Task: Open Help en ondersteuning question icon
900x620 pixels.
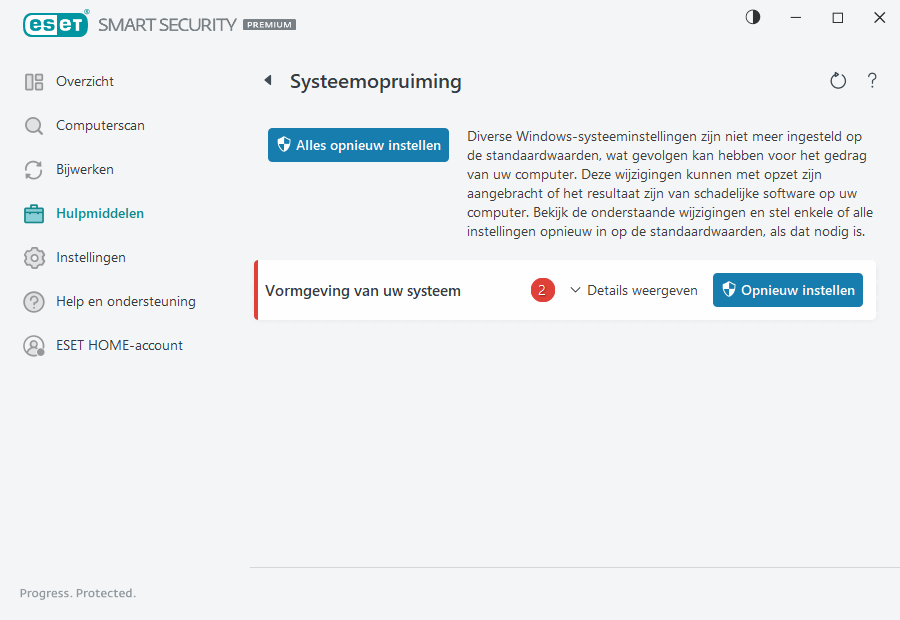Action: [33, 301]
